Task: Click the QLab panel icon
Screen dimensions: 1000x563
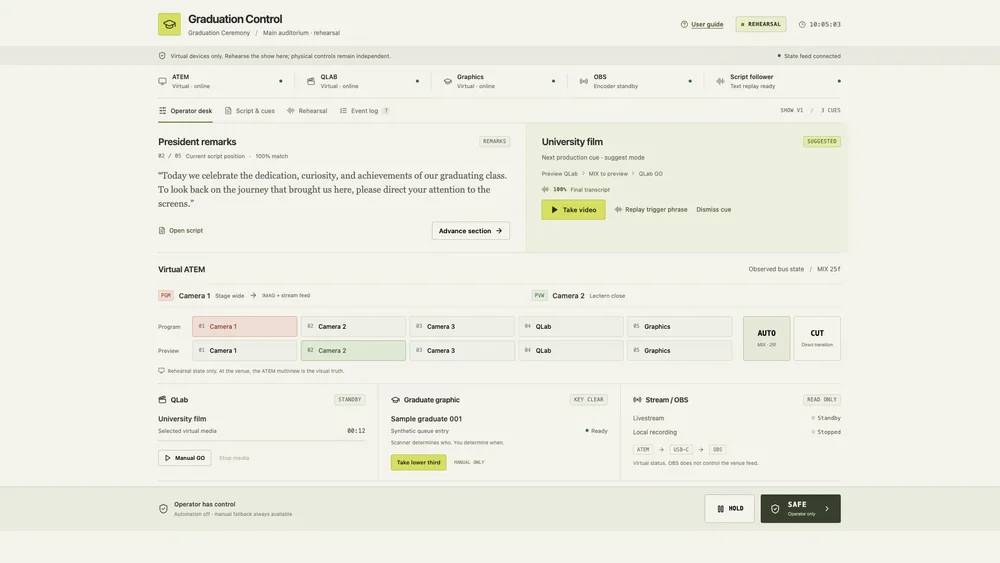Action: click(162, 400)
